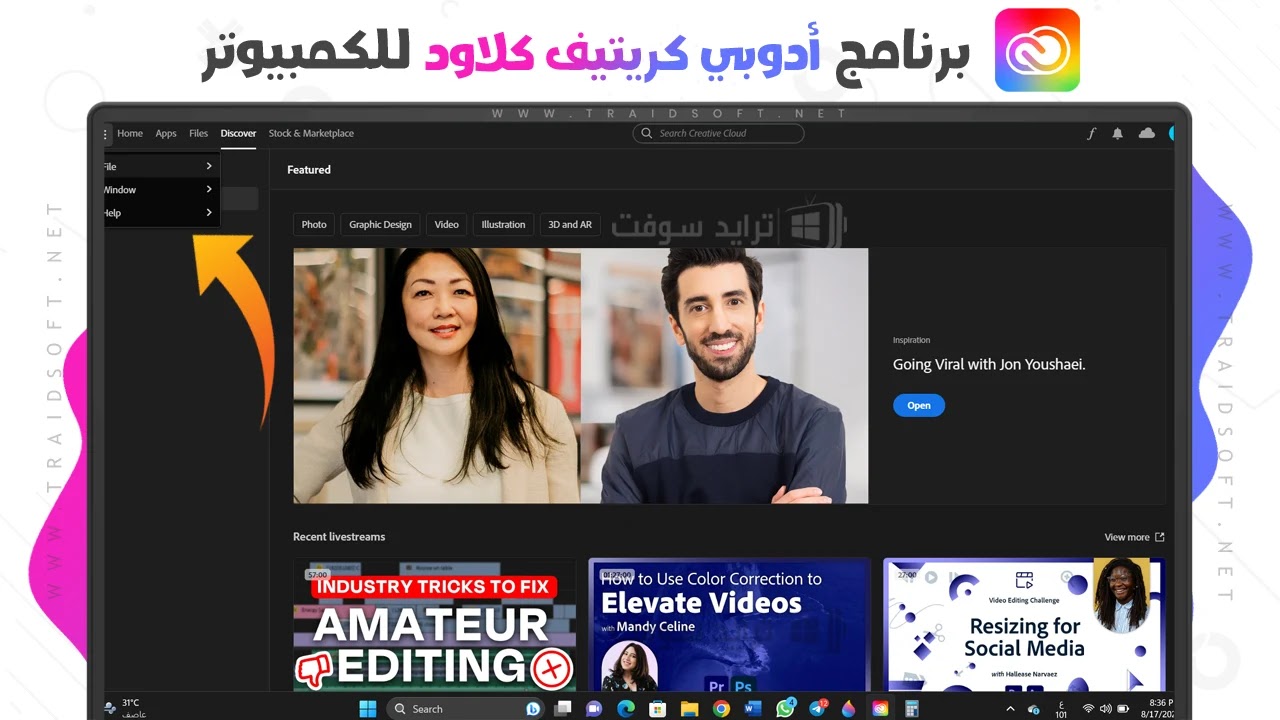Click View more under Recent livestreams
Screen dimensions: 1280x720
1128,537
